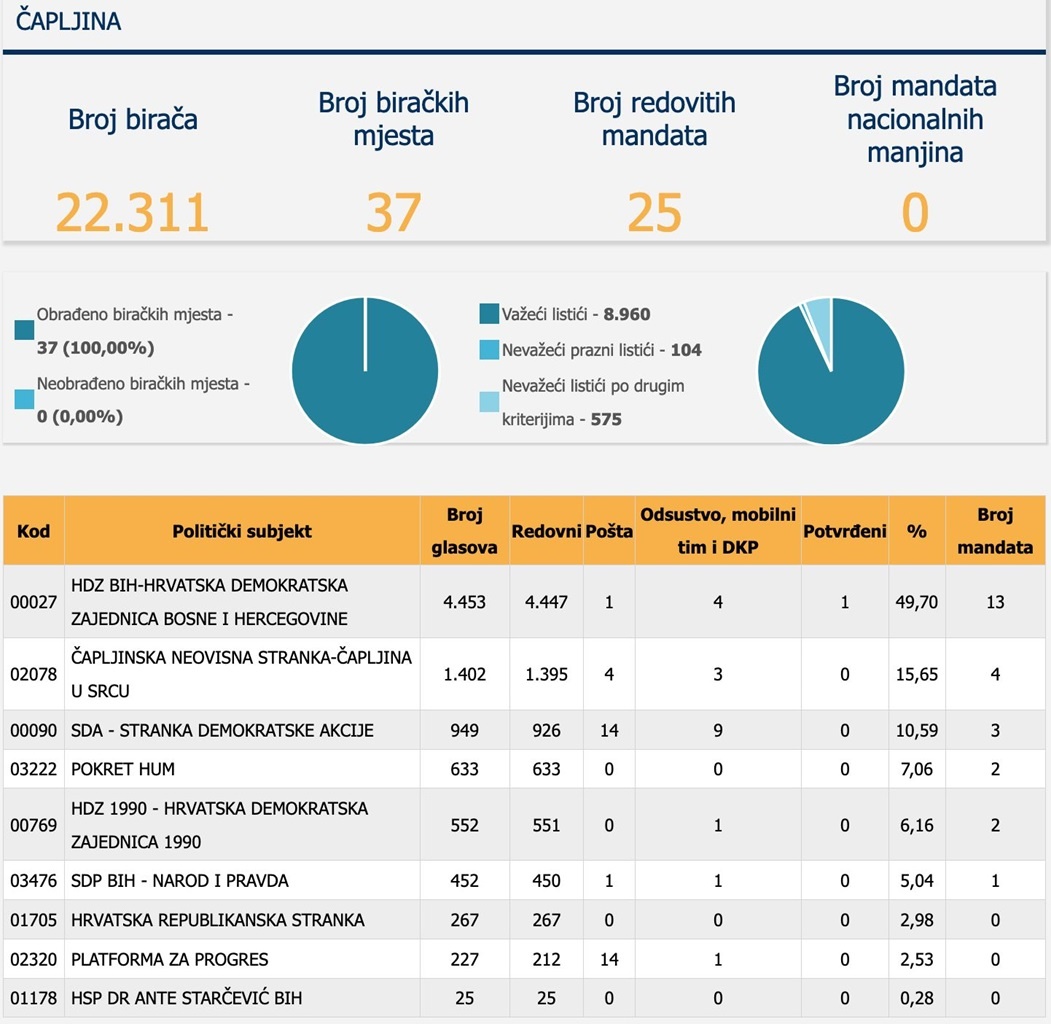Sort by Kod column header
Viewport: 1051px width, 1024px height.
coord(33,531)
